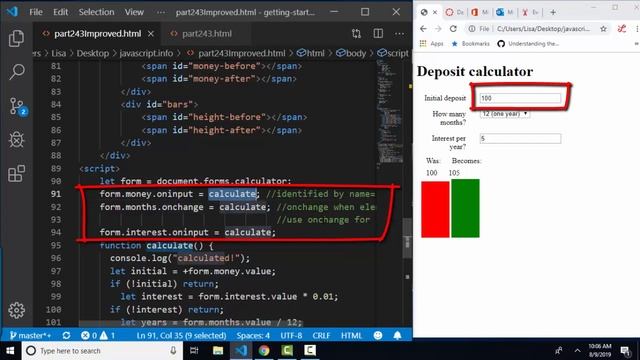Image resolution: width=640 pixels, height=360 pixels.
Task: Show errors and warnings in status bar
Action: pyautogui.click(x=98, y=336)
